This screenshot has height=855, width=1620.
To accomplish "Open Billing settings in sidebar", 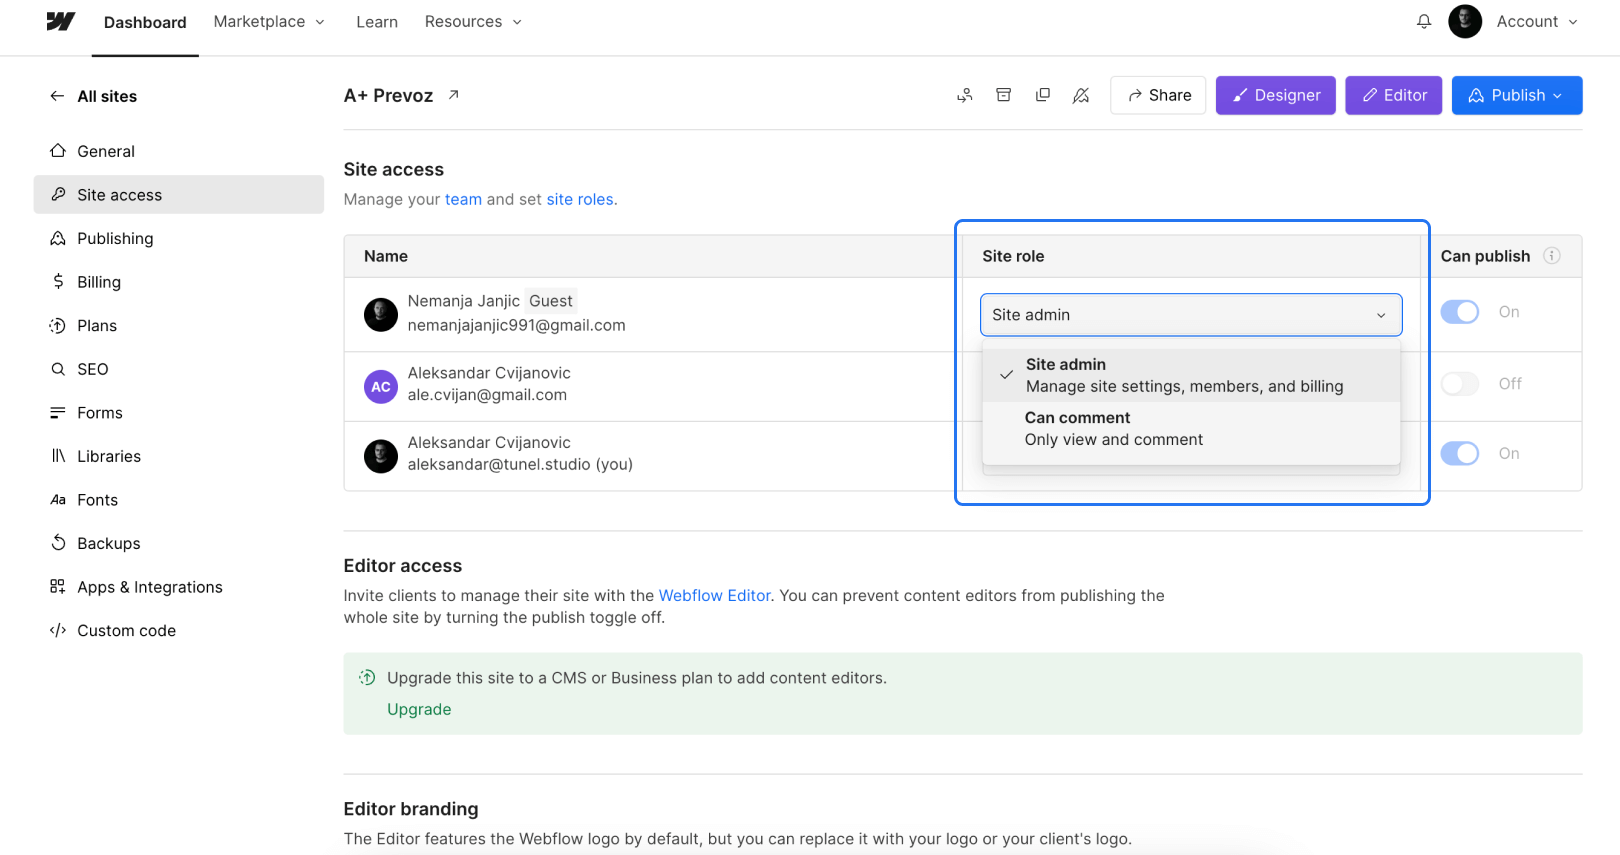I will (179, 282).
